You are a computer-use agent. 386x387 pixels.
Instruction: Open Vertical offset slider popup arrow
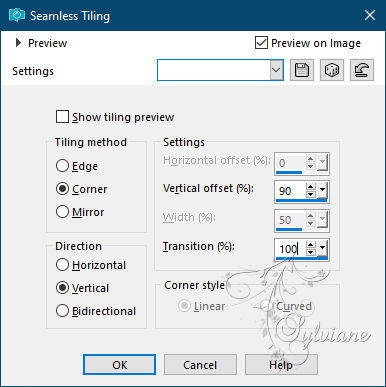click(322, 190)
